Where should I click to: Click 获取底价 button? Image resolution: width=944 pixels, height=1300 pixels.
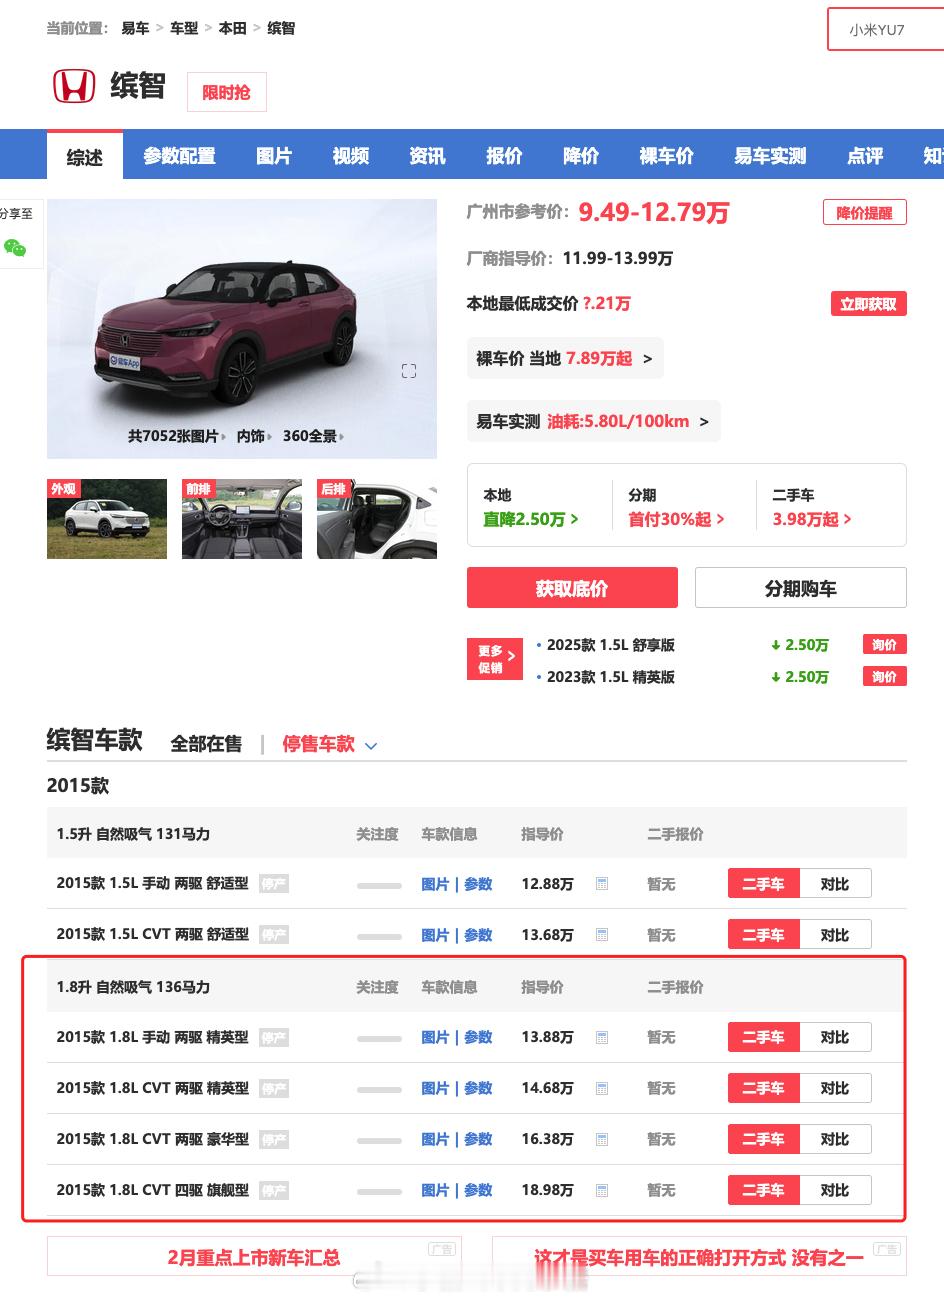click(572, 588)
